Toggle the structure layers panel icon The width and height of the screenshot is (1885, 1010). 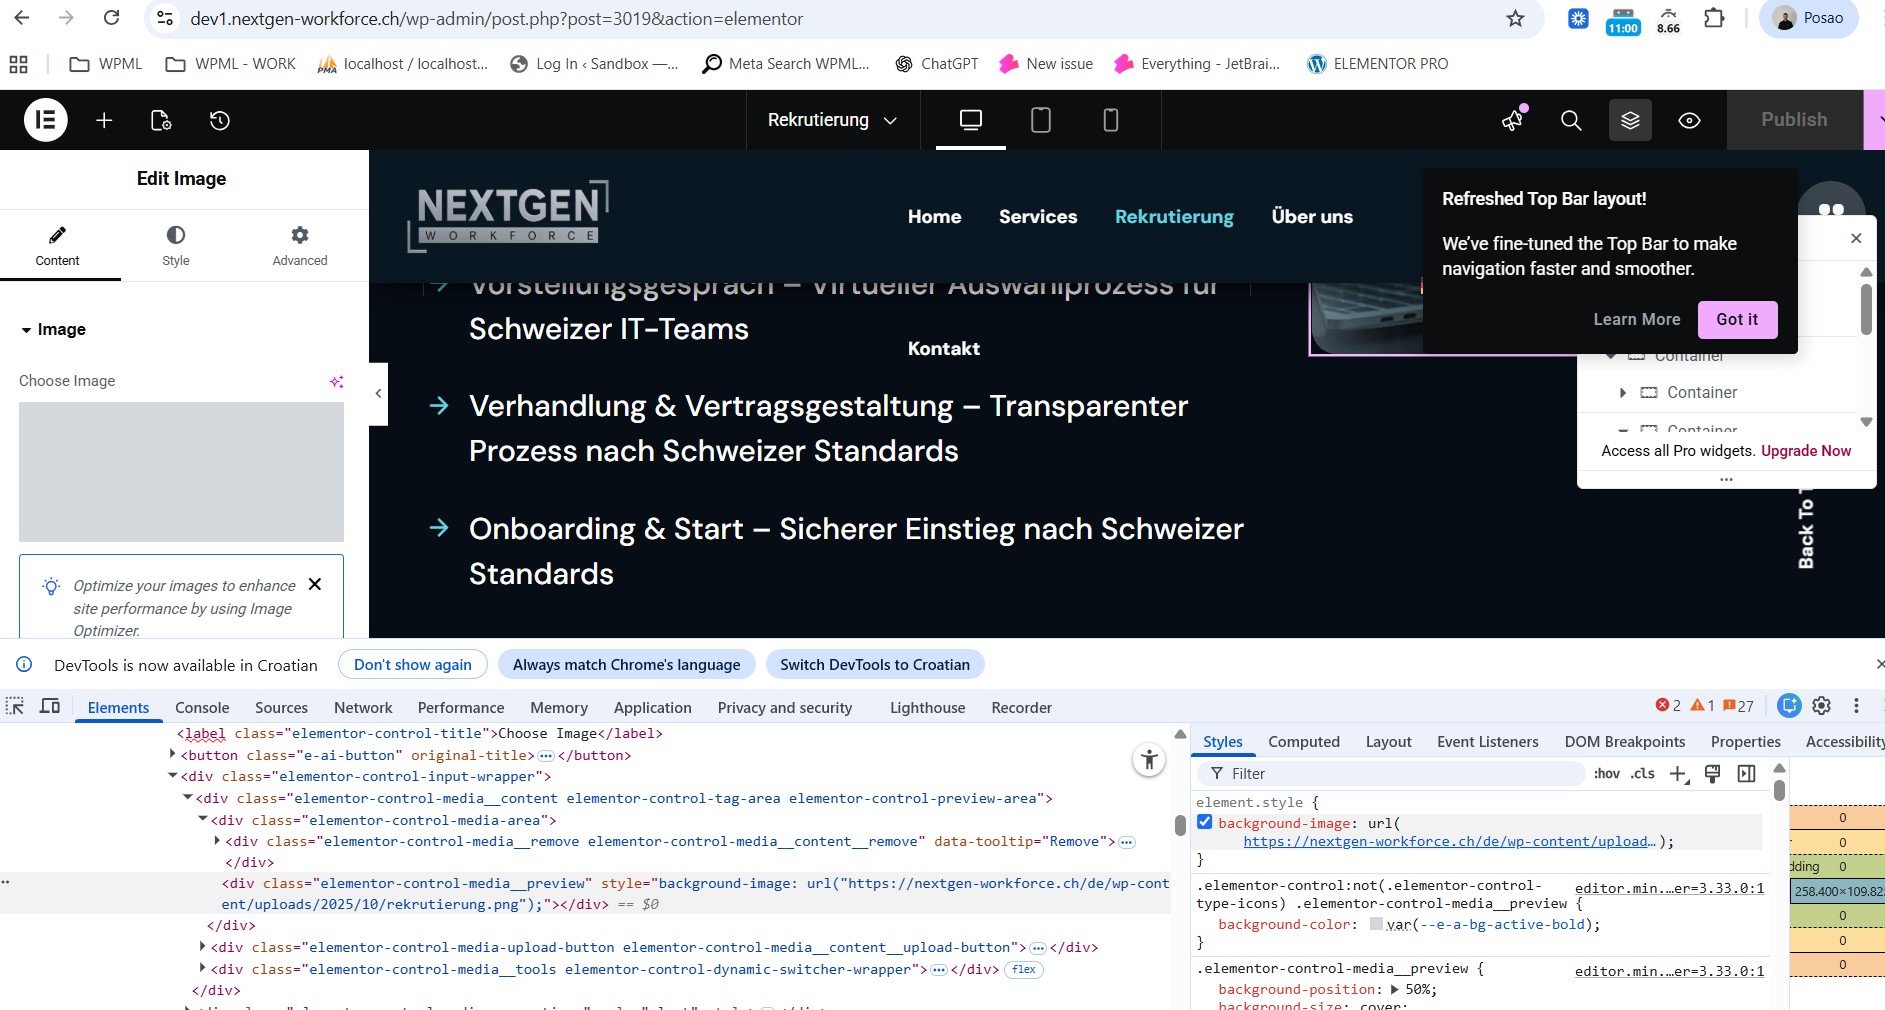[x=1630, y=120]
